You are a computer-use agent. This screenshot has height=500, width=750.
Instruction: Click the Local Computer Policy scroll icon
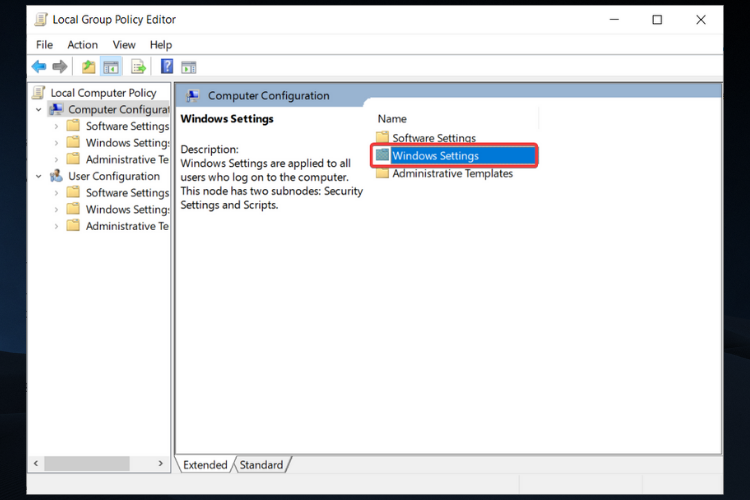click(39, 92)
